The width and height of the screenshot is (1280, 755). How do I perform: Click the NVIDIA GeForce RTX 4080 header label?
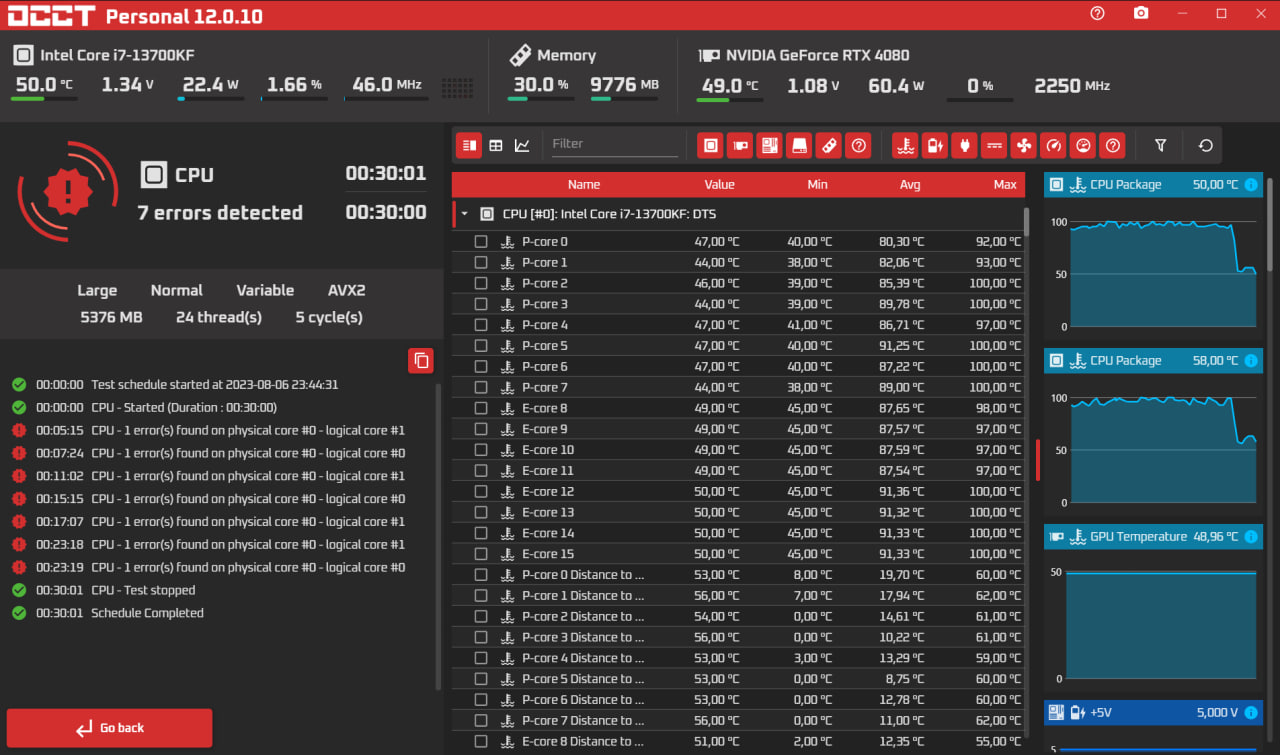click(818, 55)
